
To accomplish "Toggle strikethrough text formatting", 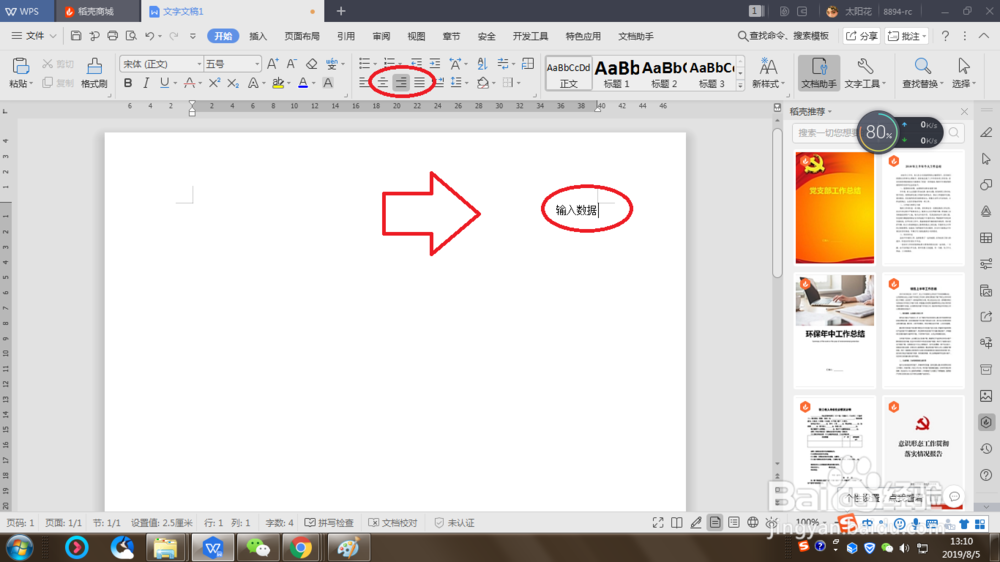I will point(189,83).
